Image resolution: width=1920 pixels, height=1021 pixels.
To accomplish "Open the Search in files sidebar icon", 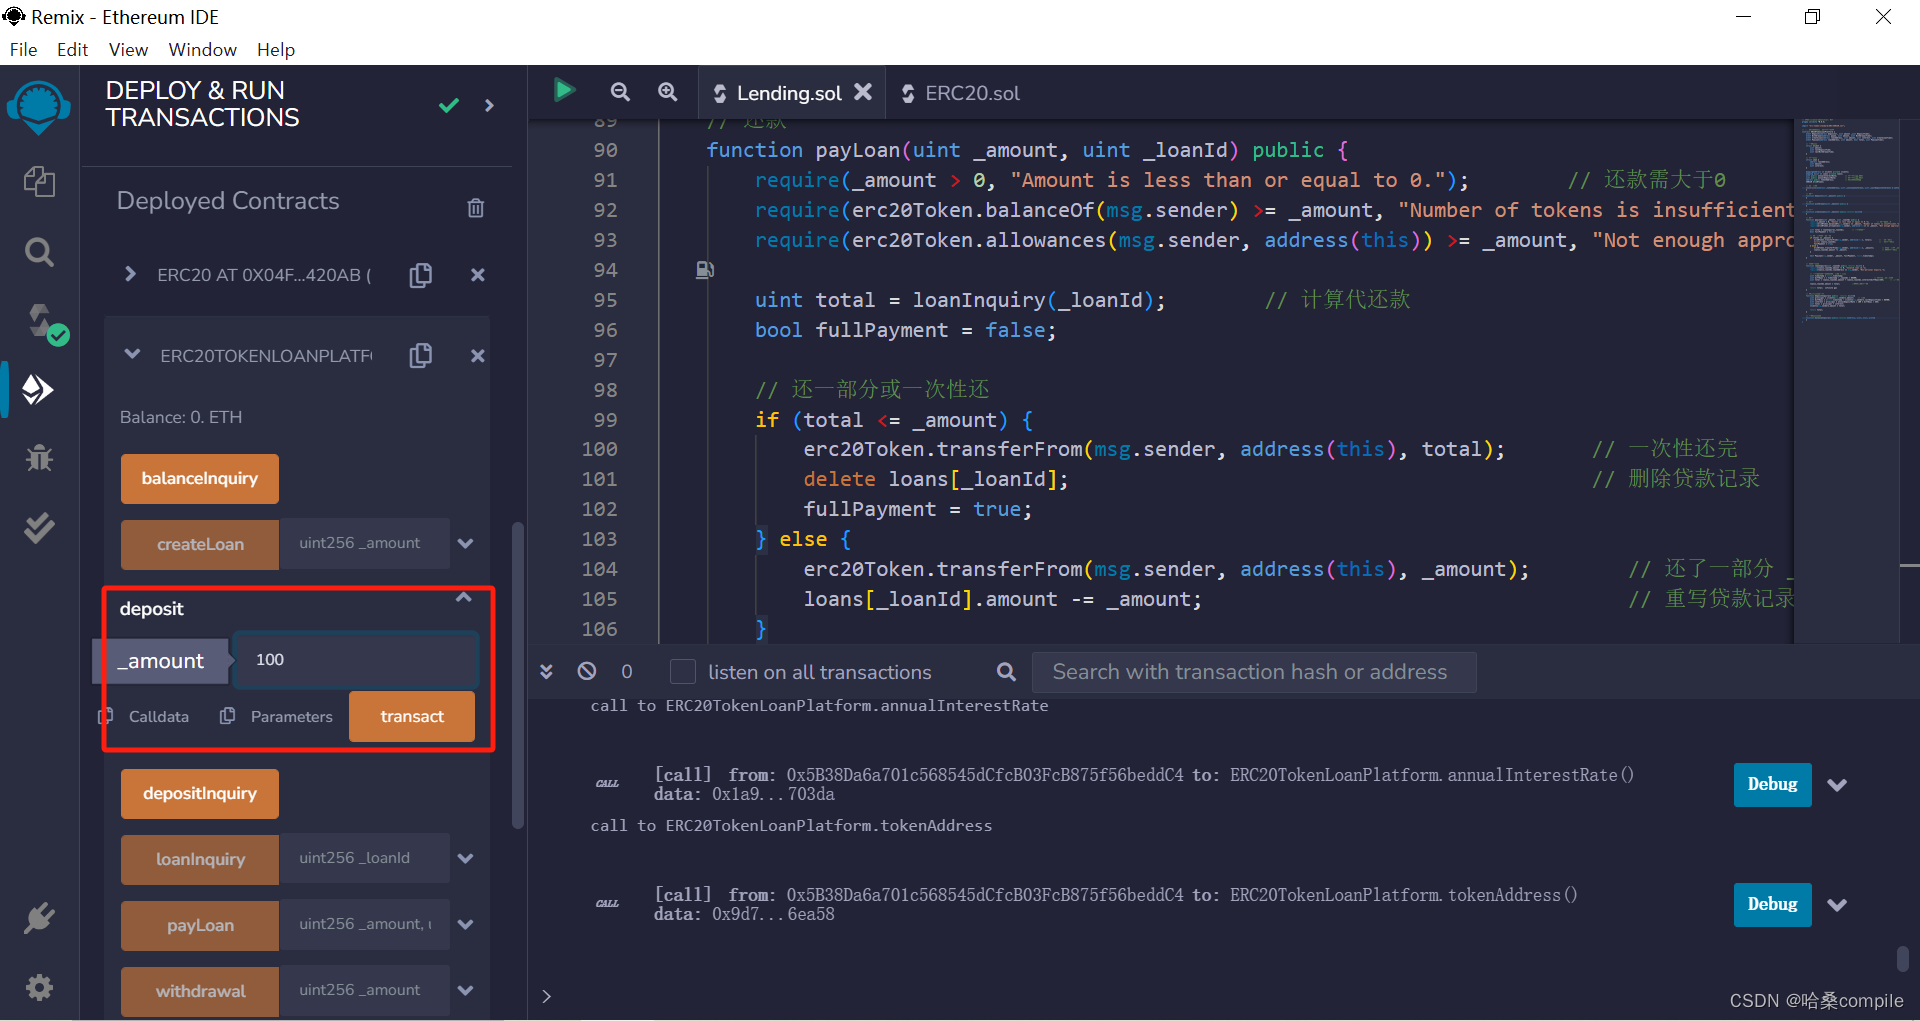I will pyautogui.click(x=39, y=252).
